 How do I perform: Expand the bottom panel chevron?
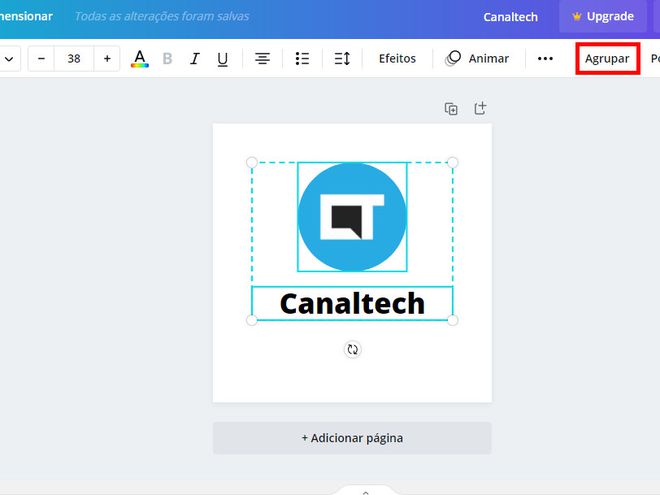coord(365,492)
